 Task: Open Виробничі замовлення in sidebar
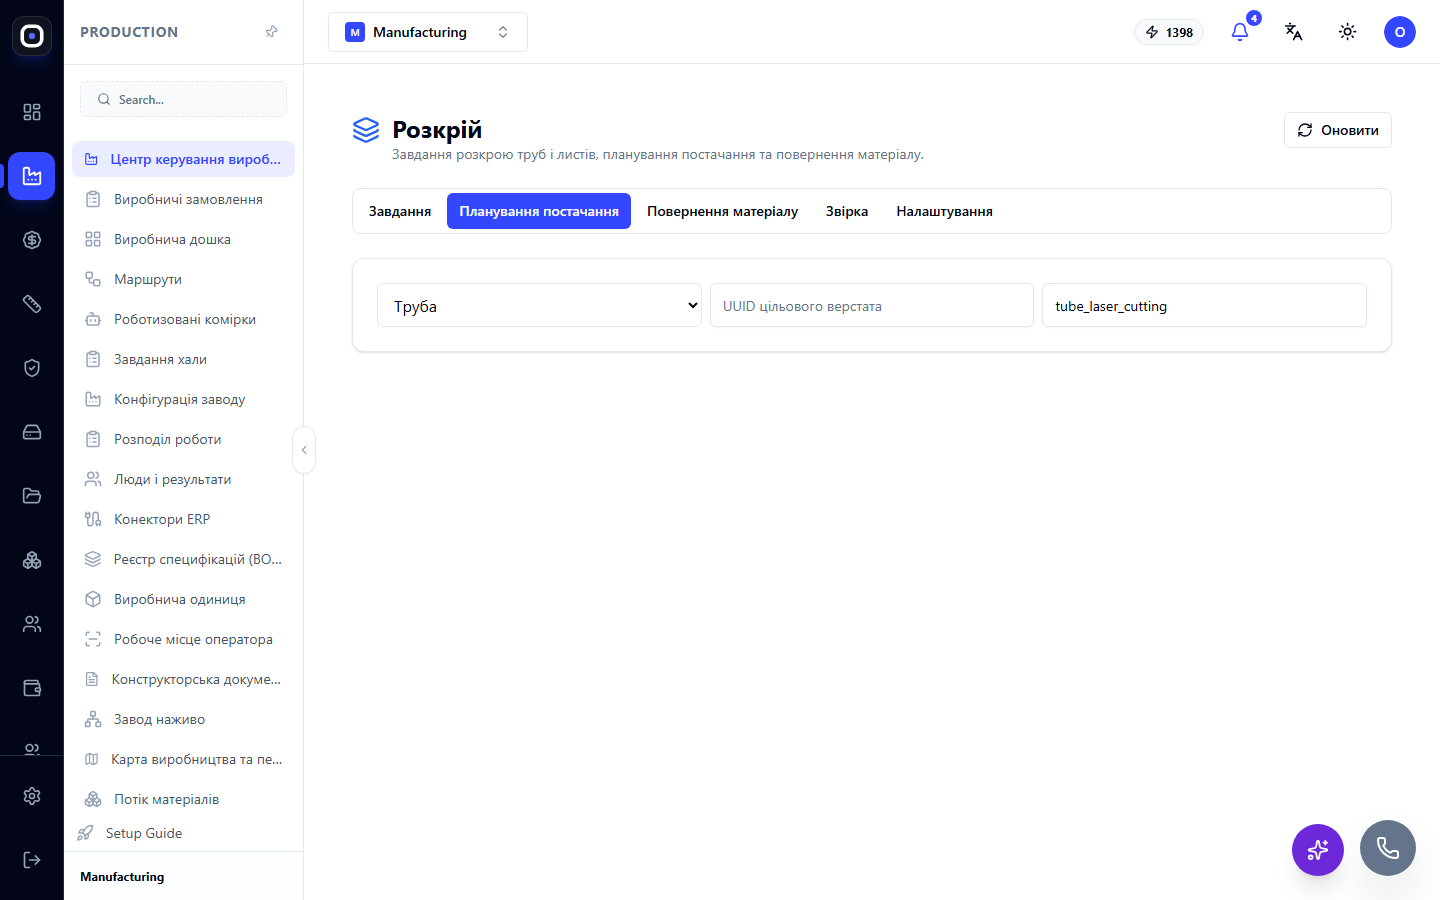tap(183, 199)
